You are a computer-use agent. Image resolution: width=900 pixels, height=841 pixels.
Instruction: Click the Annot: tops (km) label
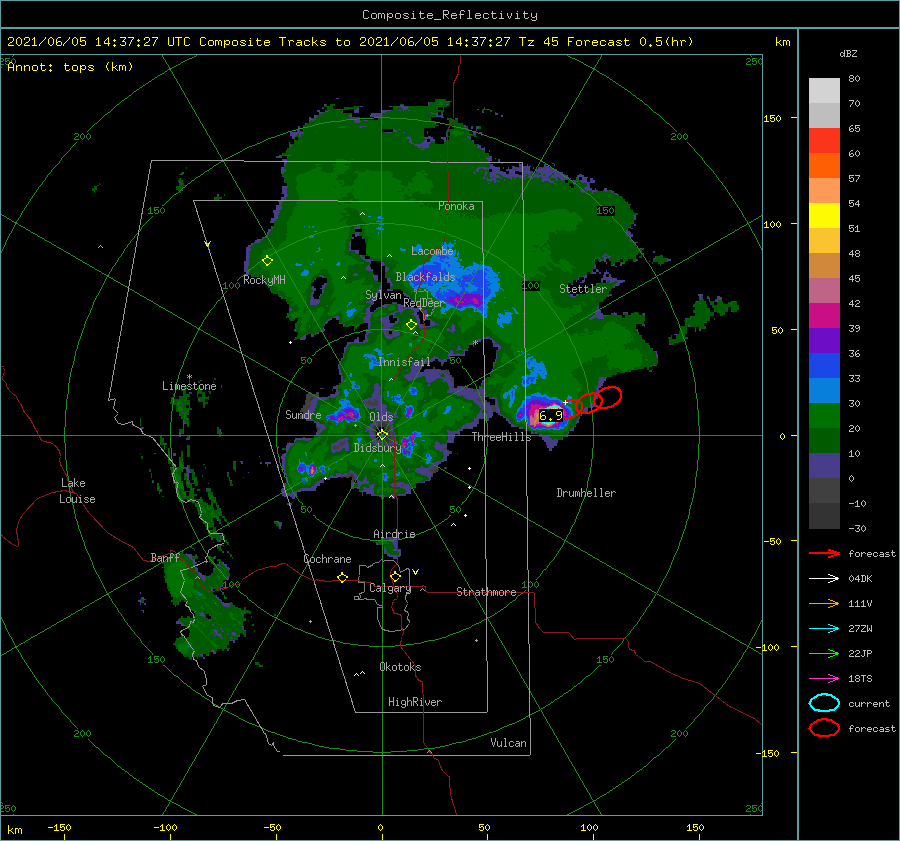coord(70,67)
